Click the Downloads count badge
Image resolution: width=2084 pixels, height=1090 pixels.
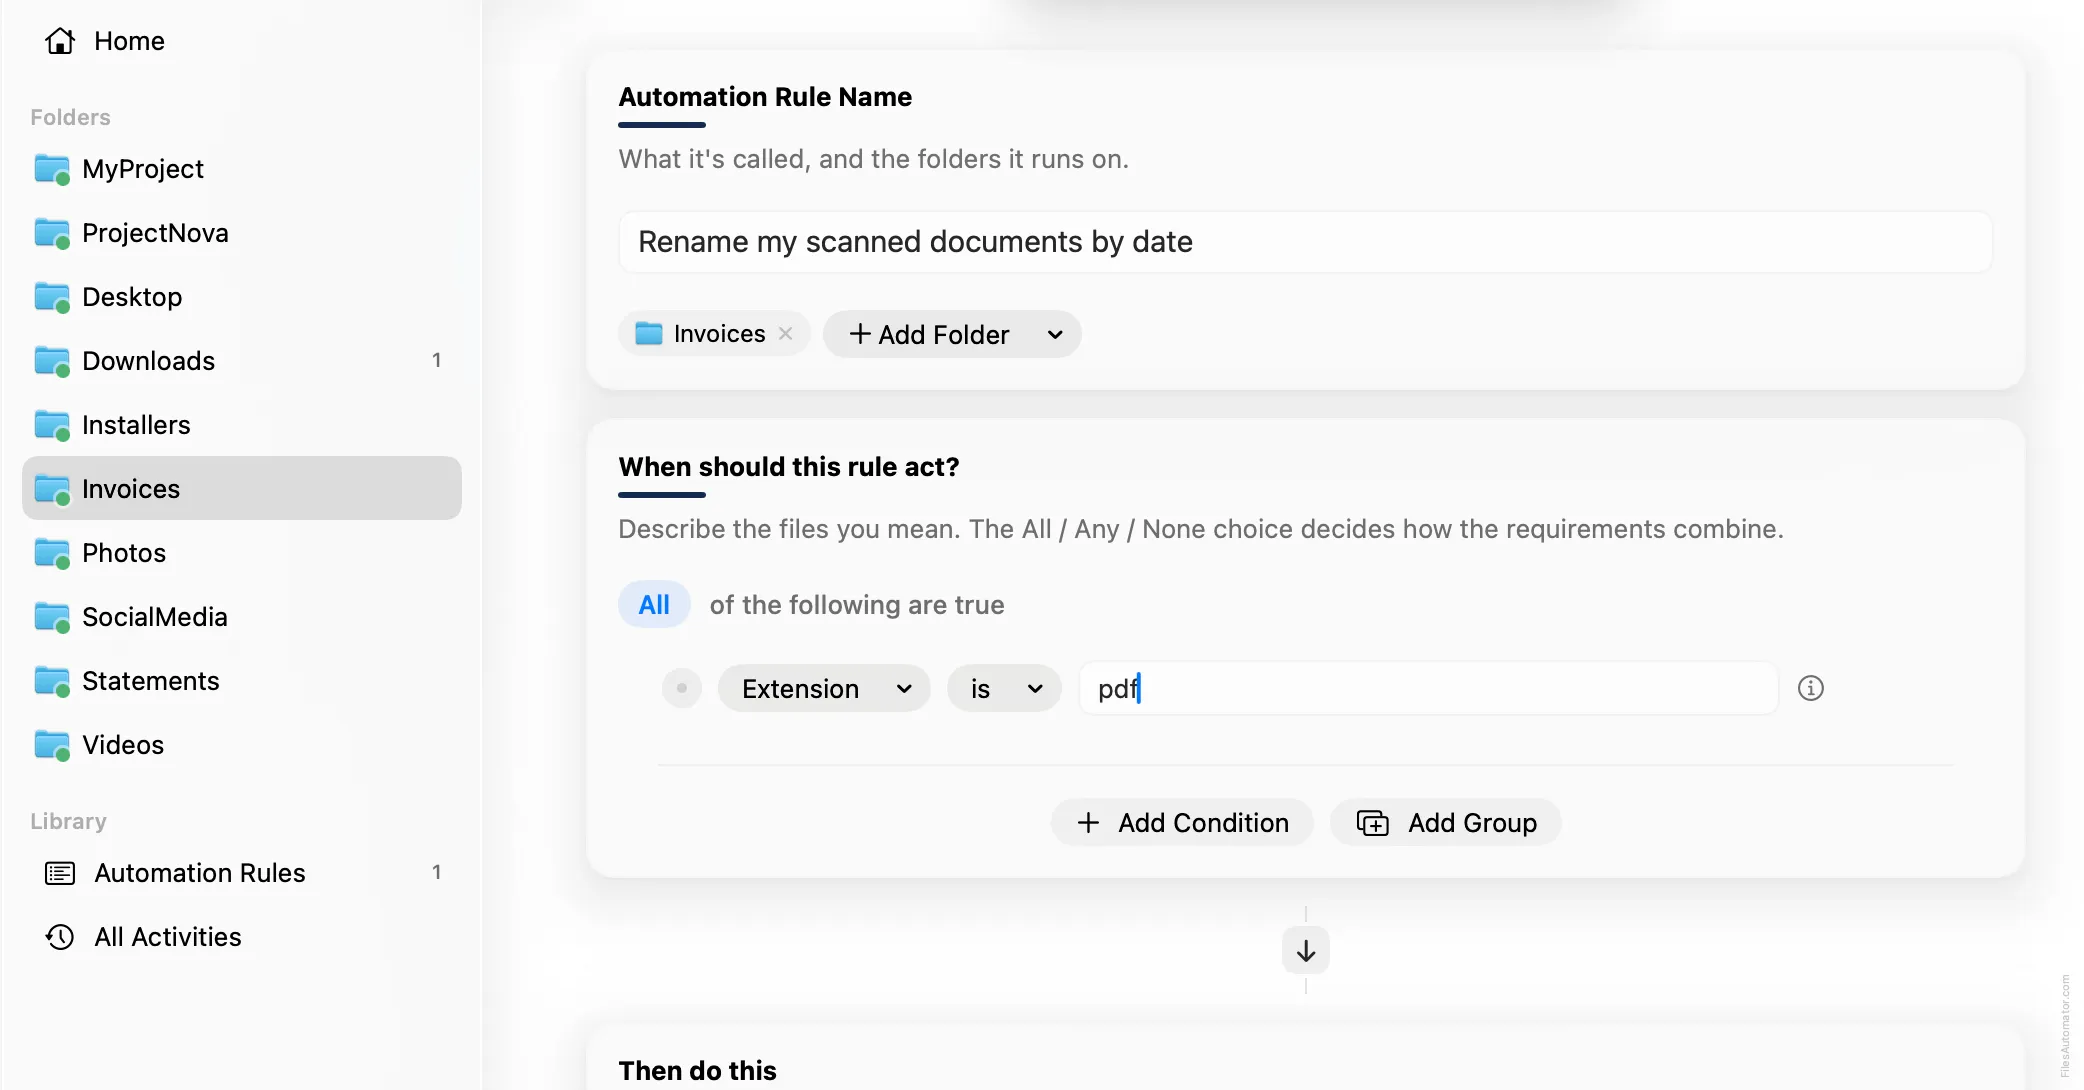click(436, 360)
